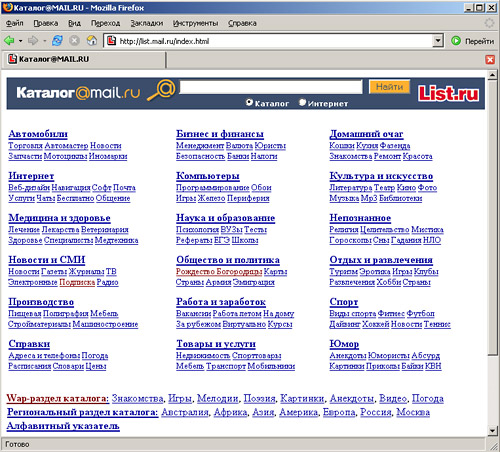Viewport: 500px width, 452px height.
Task: Open the Компьютеры category link
Action: pyautogui.click(x=208, y=176)
